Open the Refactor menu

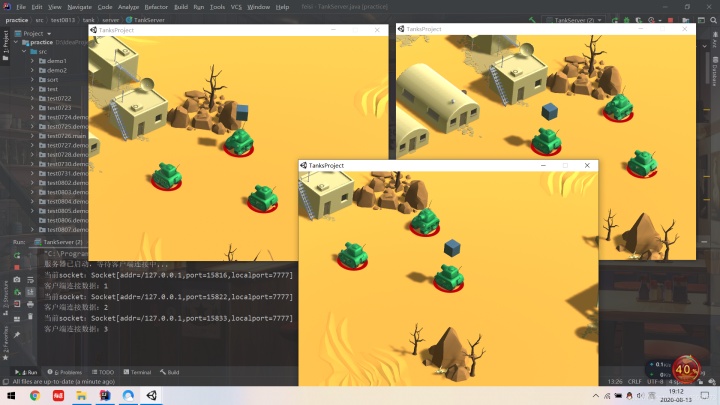(x=156, y=7)
